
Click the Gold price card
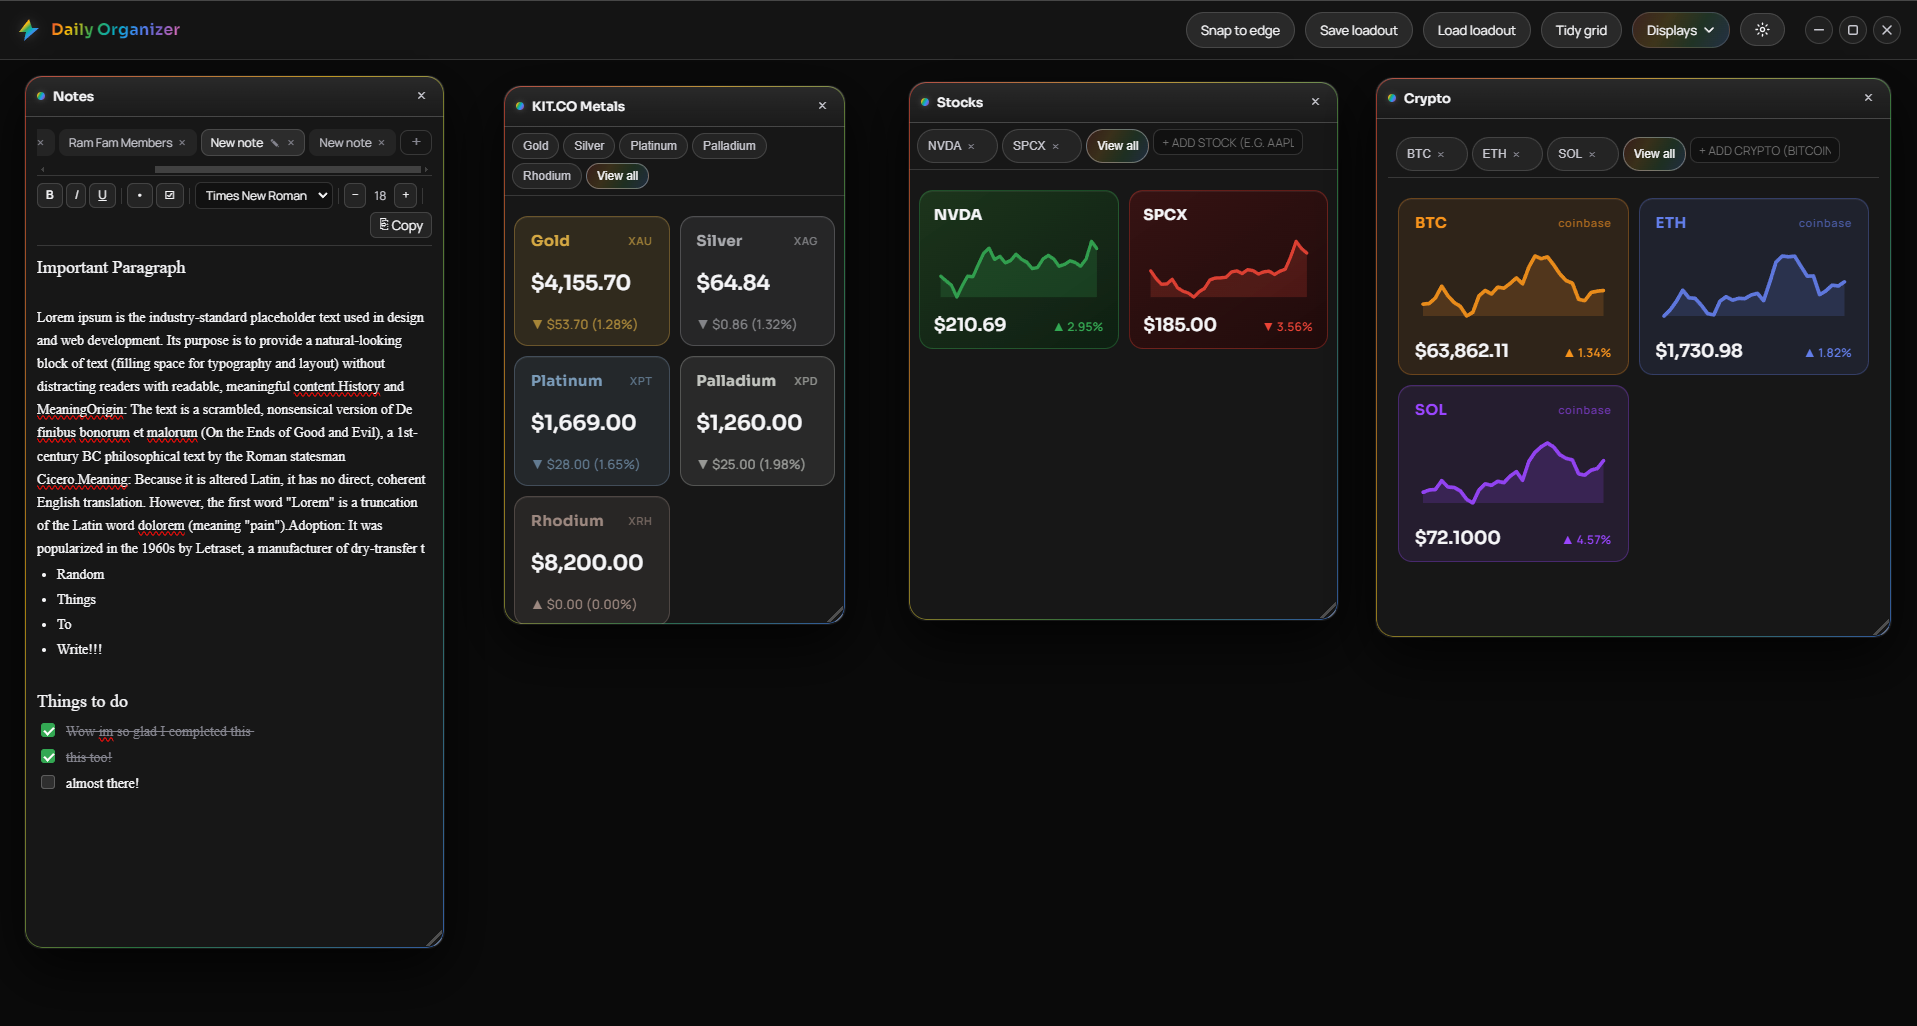click(592, 281)
